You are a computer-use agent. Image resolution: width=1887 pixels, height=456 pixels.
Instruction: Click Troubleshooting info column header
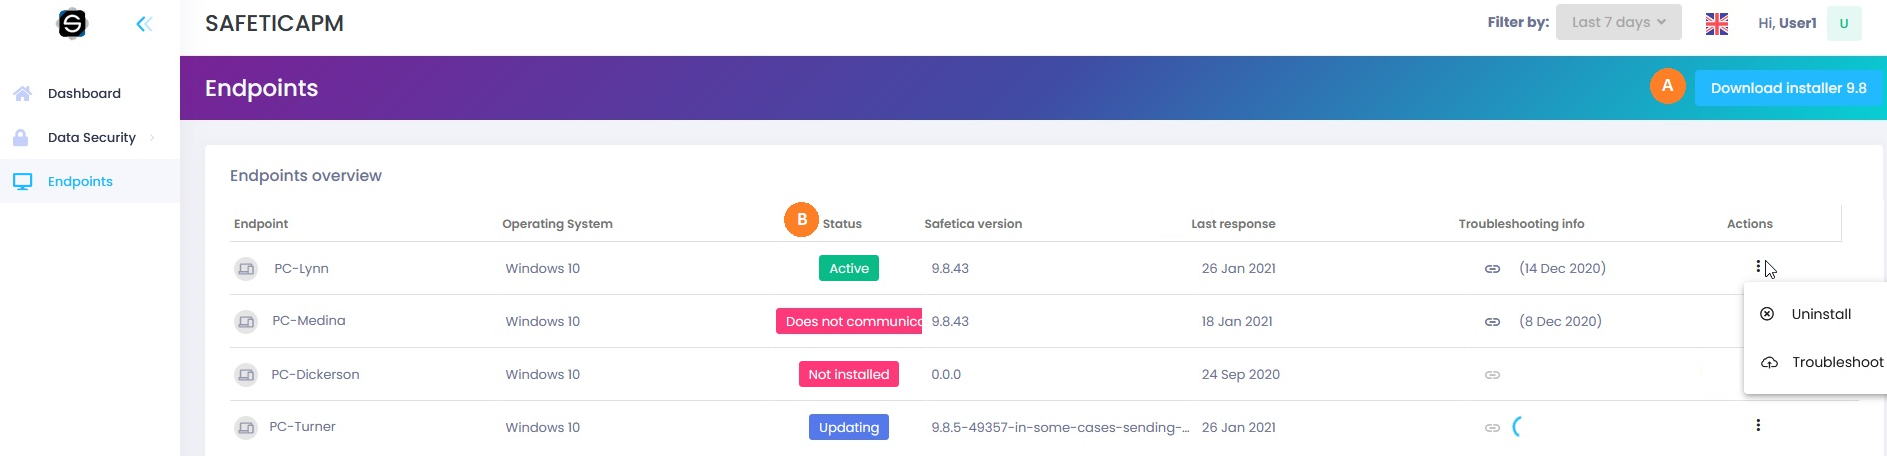tap(1521, 224)
